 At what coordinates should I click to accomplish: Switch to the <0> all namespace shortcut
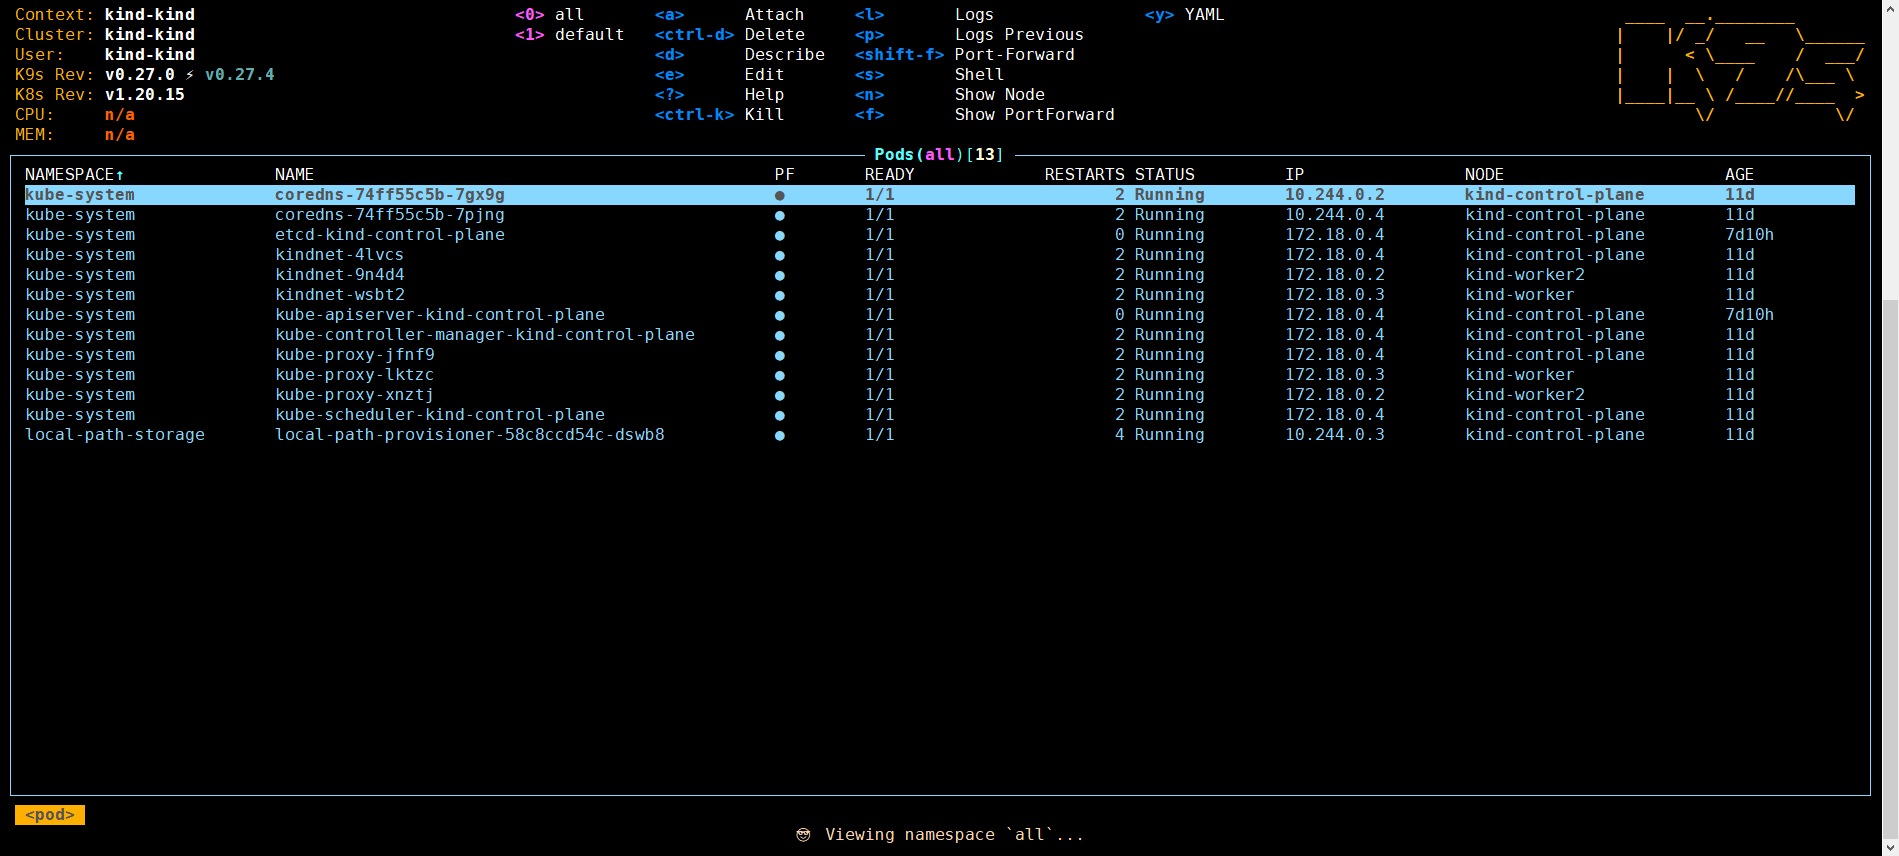(549, 15)
